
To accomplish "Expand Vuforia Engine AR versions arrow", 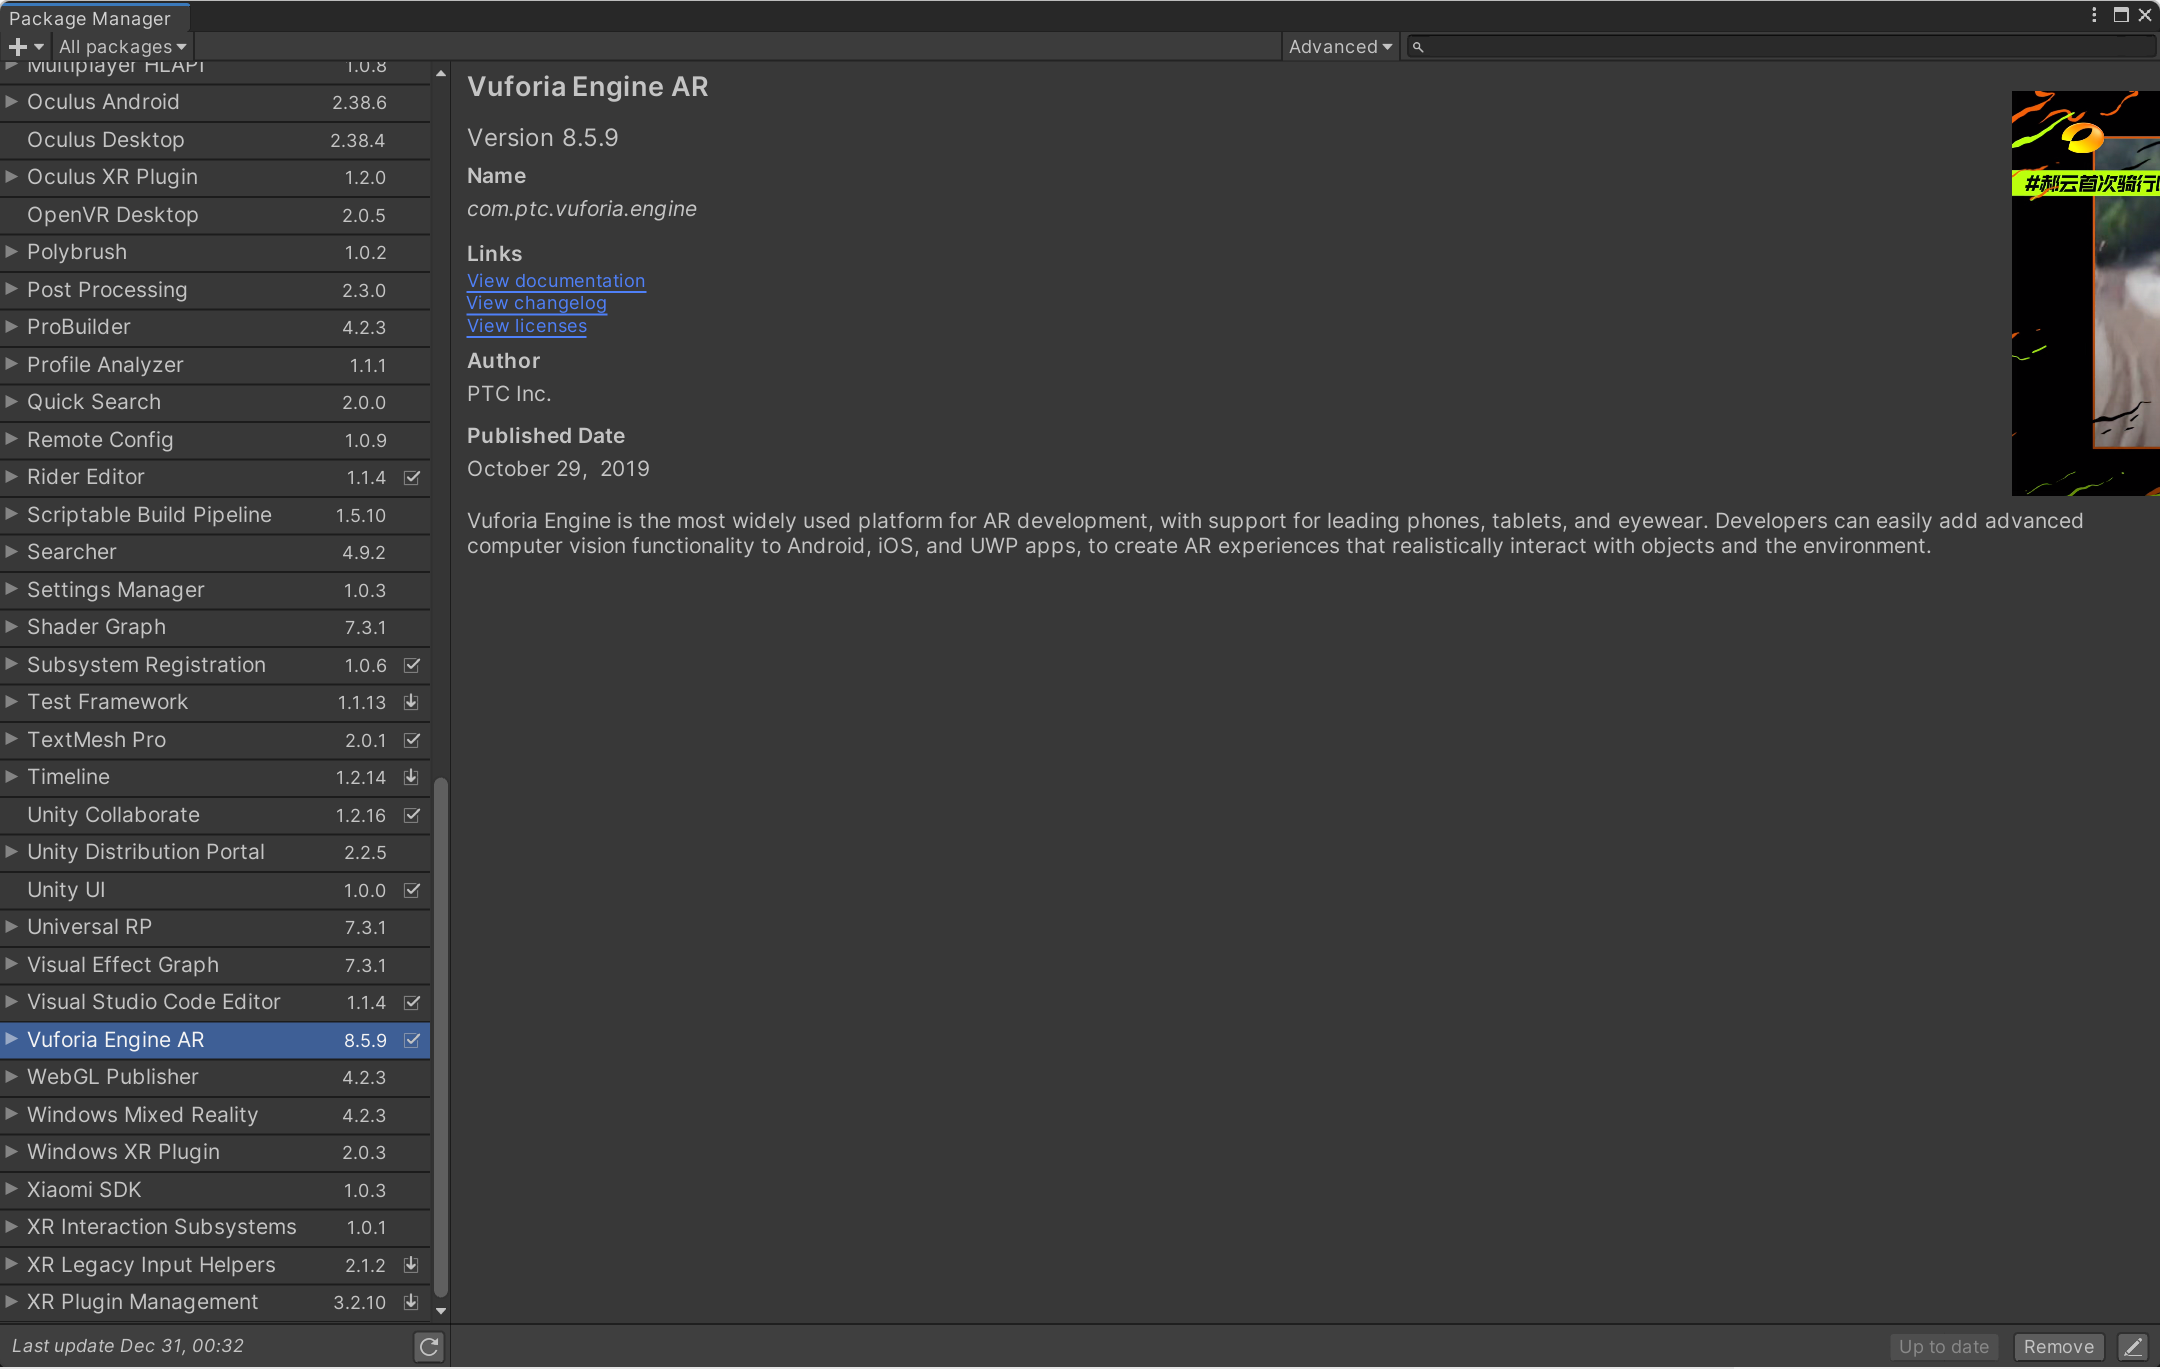I will (x=12, y=1040).
